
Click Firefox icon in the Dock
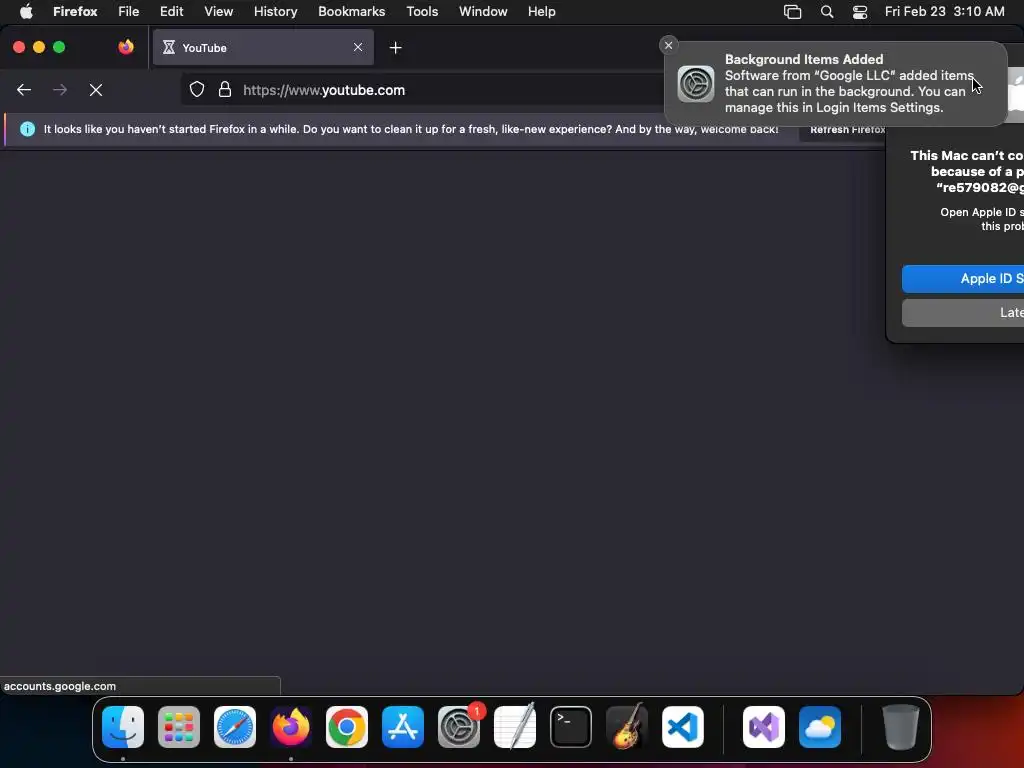pyautogui.click(x=291, y=727)
